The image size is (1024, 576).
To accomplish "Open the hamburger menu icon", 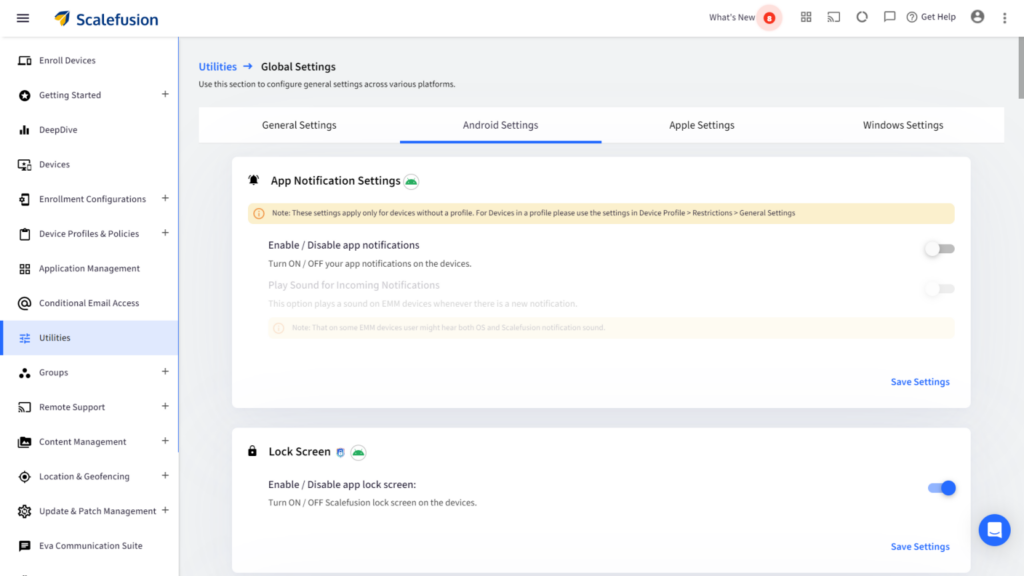I will coord(23,18).
